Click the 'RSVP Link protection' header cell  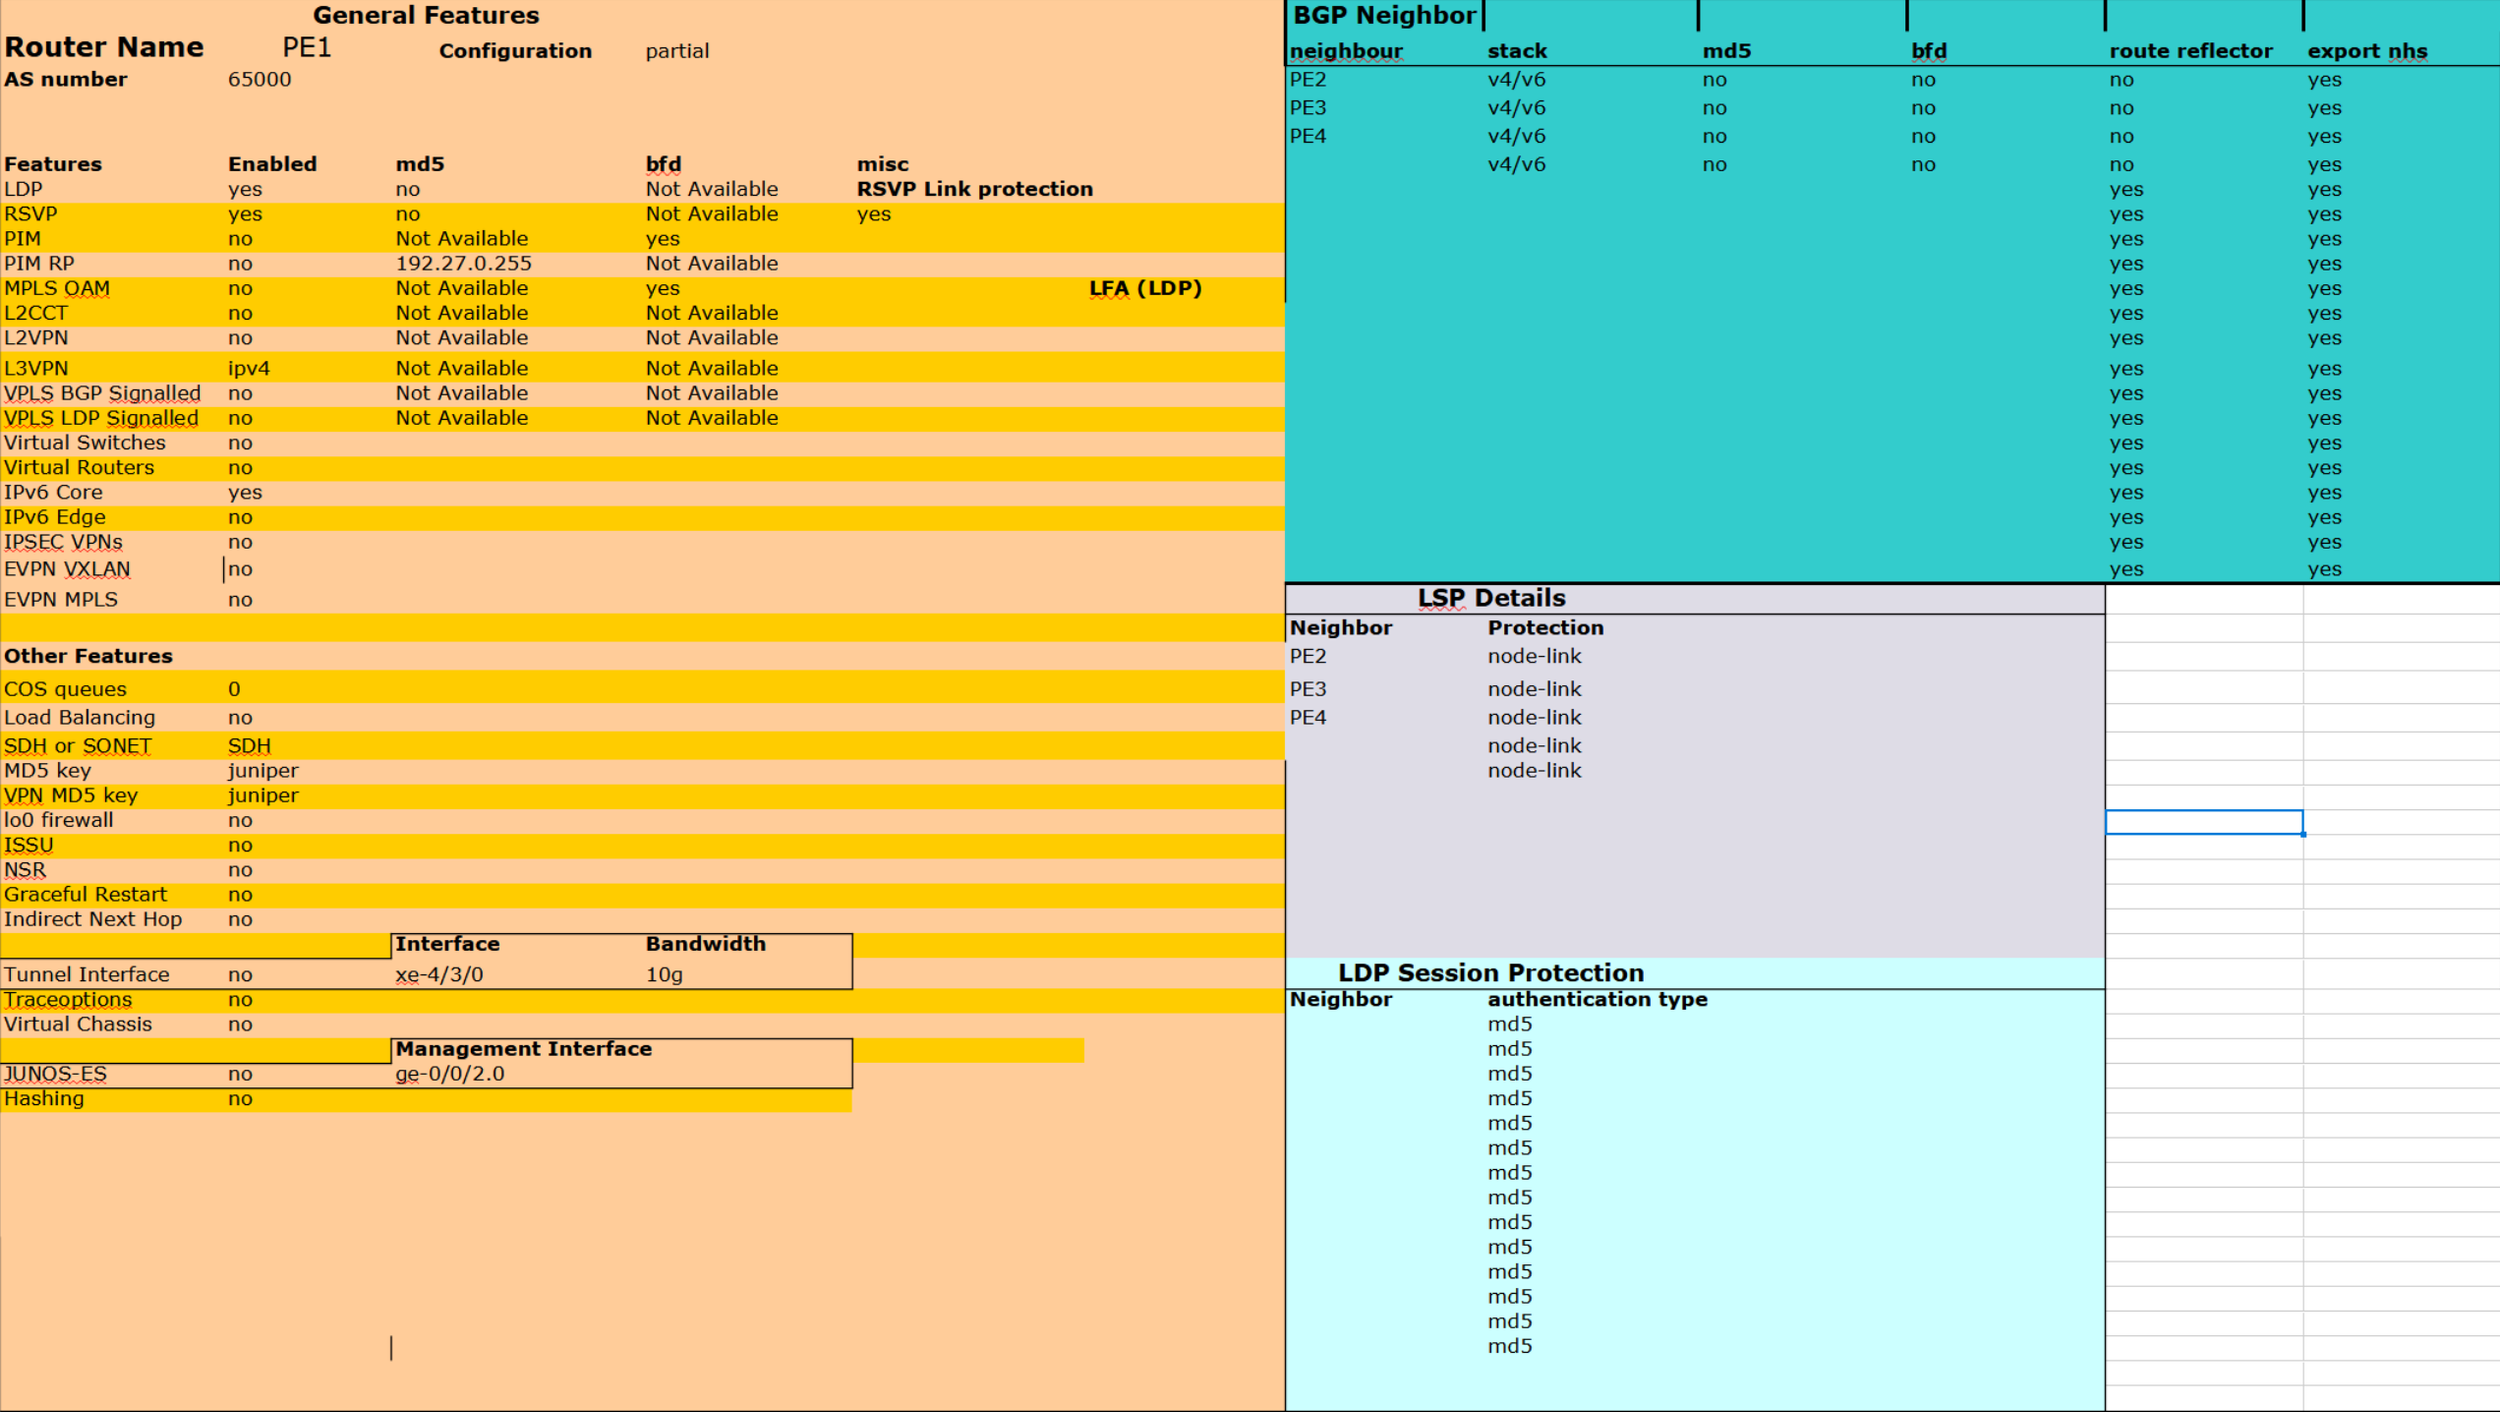click(x=974, y=189)
